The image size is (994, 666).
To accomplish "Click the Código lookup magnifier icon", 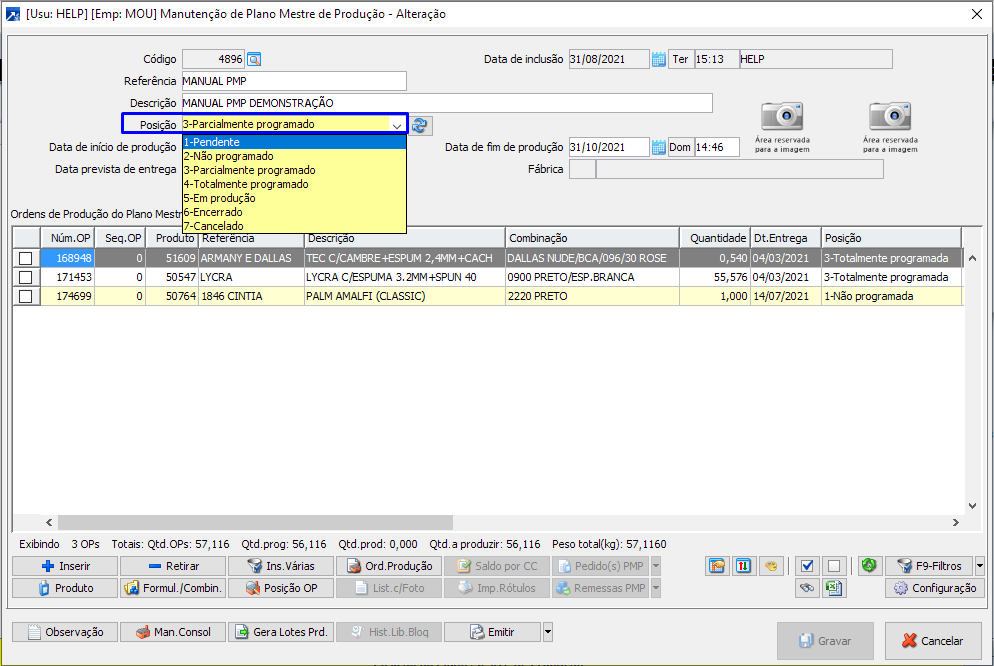I will pos(254,60).
